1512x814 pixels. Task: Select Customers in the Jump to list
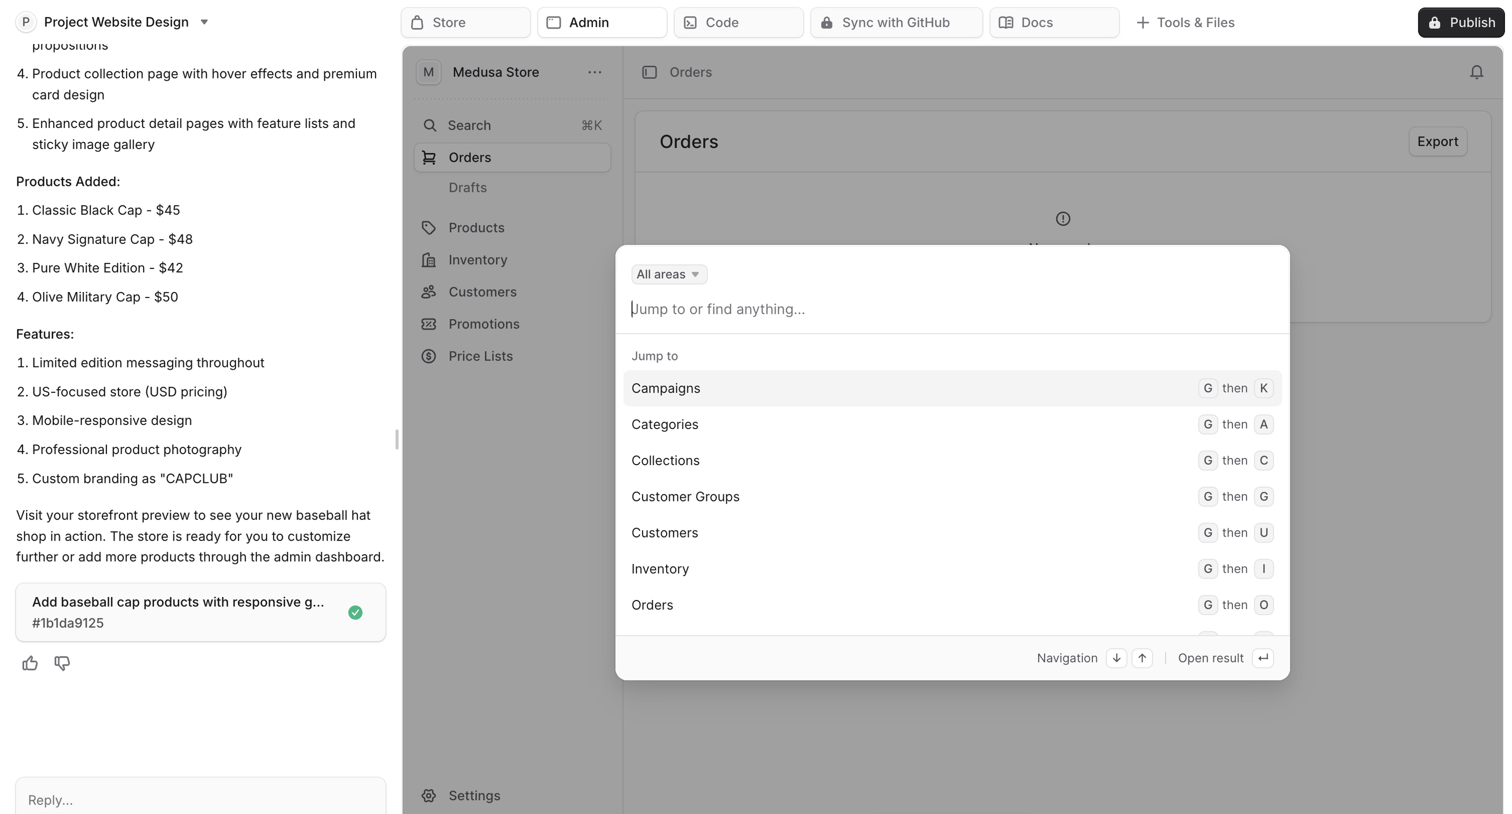click(x=952, y=532)
